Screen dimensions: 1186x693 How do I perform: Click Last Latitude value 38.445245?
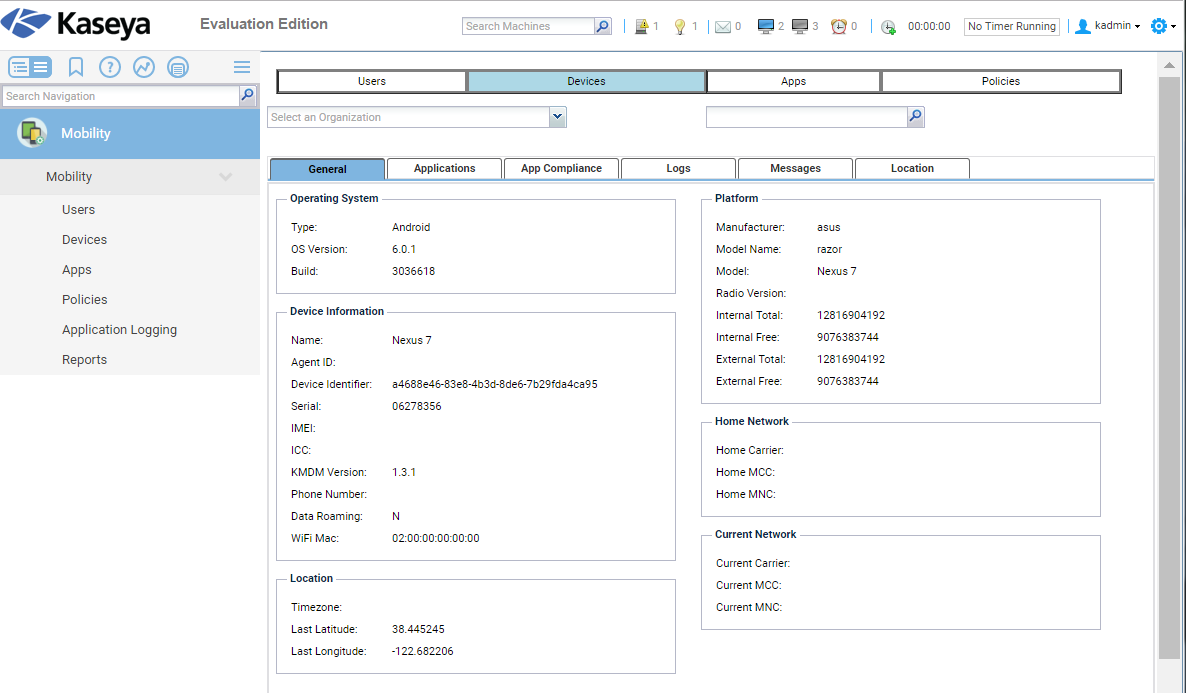(x=418, y=629)
